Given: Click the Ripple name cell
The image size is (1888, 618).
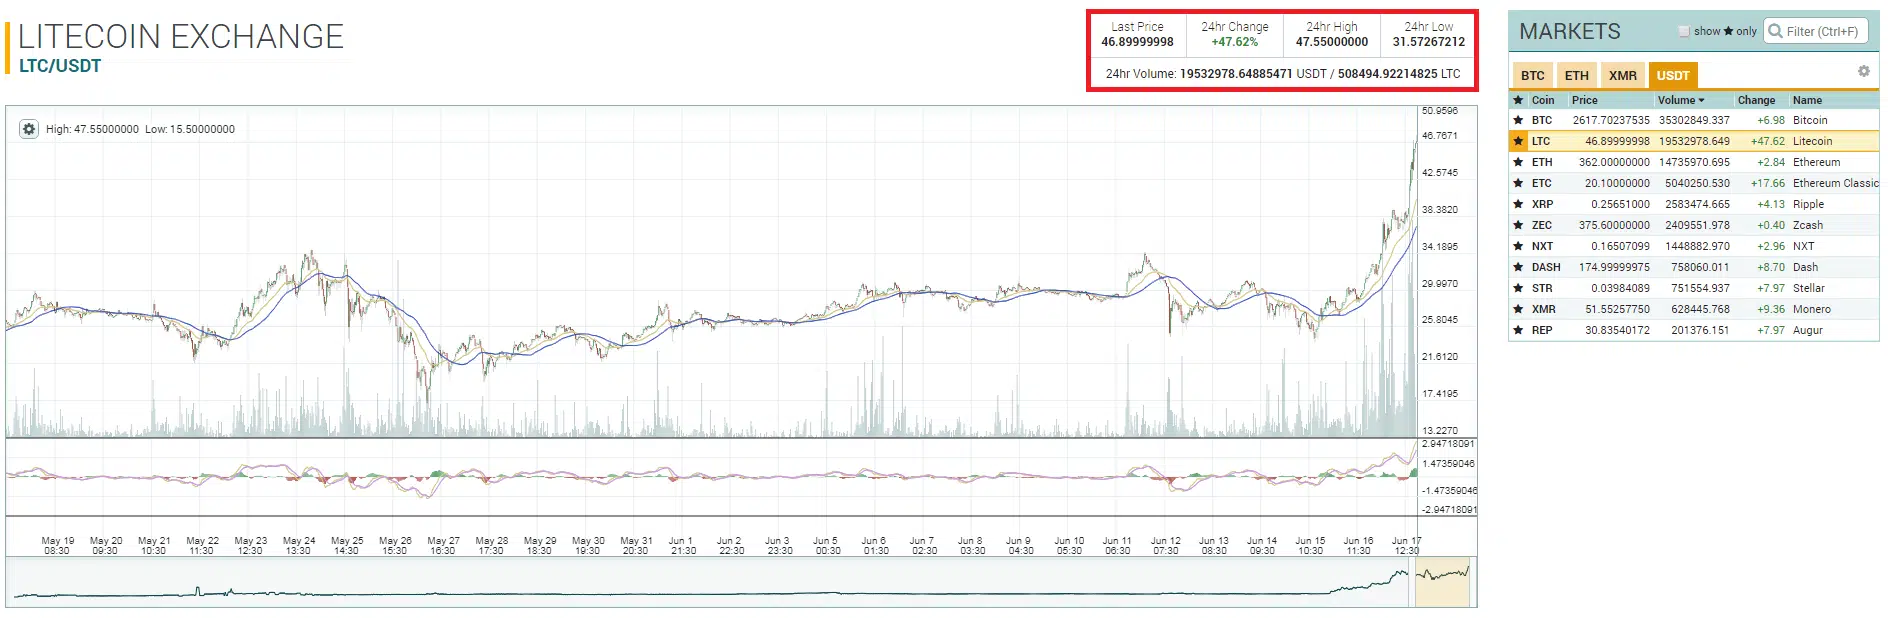Looking at the screenshot, I should pyautogui.click(x=1808, y=204).
